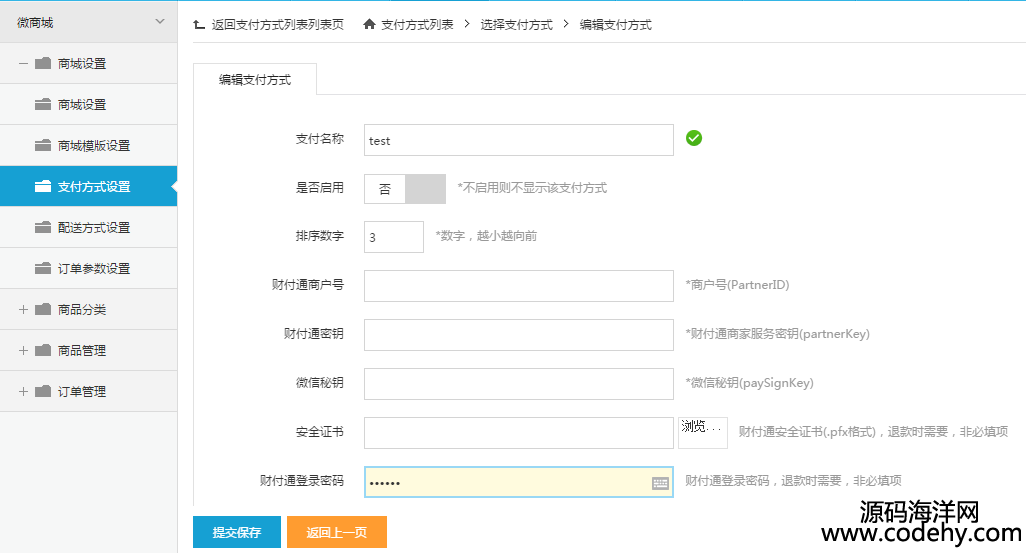Image resolution: width=1026 pixels, height=553 pixels.
Task: Toggle the 是否启用 enable switch
Action: [x=404, y=188]
